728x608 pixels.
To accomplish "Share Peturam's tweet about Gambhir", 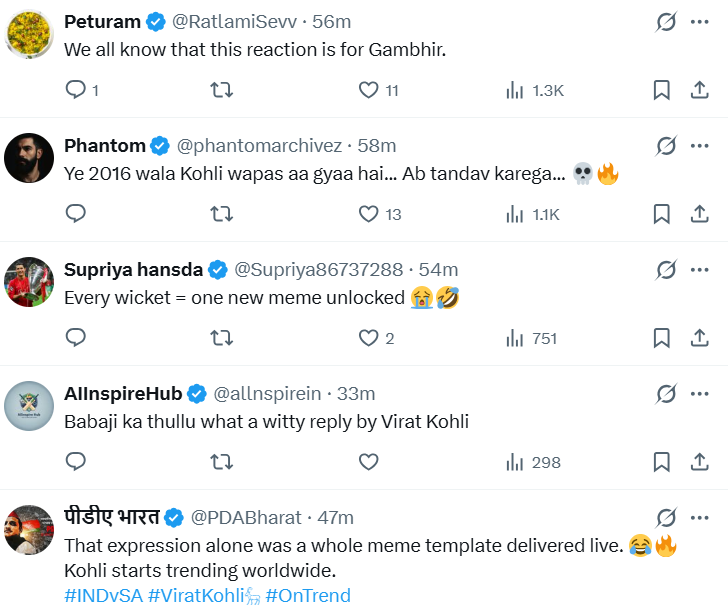I will pyautogui.click(x=700, y=90).
